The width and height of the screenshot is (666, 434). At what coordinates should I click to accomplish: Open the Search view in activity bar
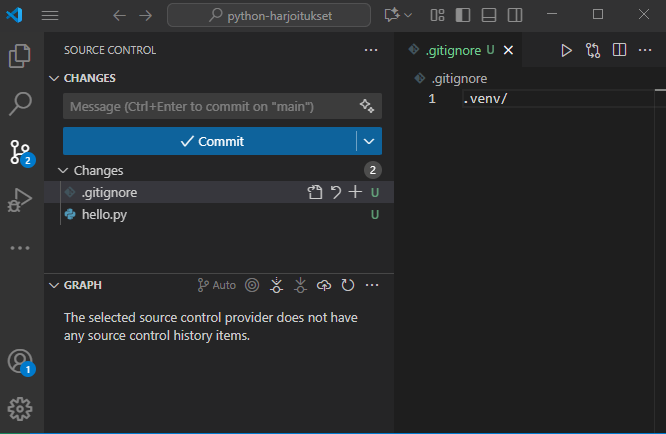coord(21,103)
